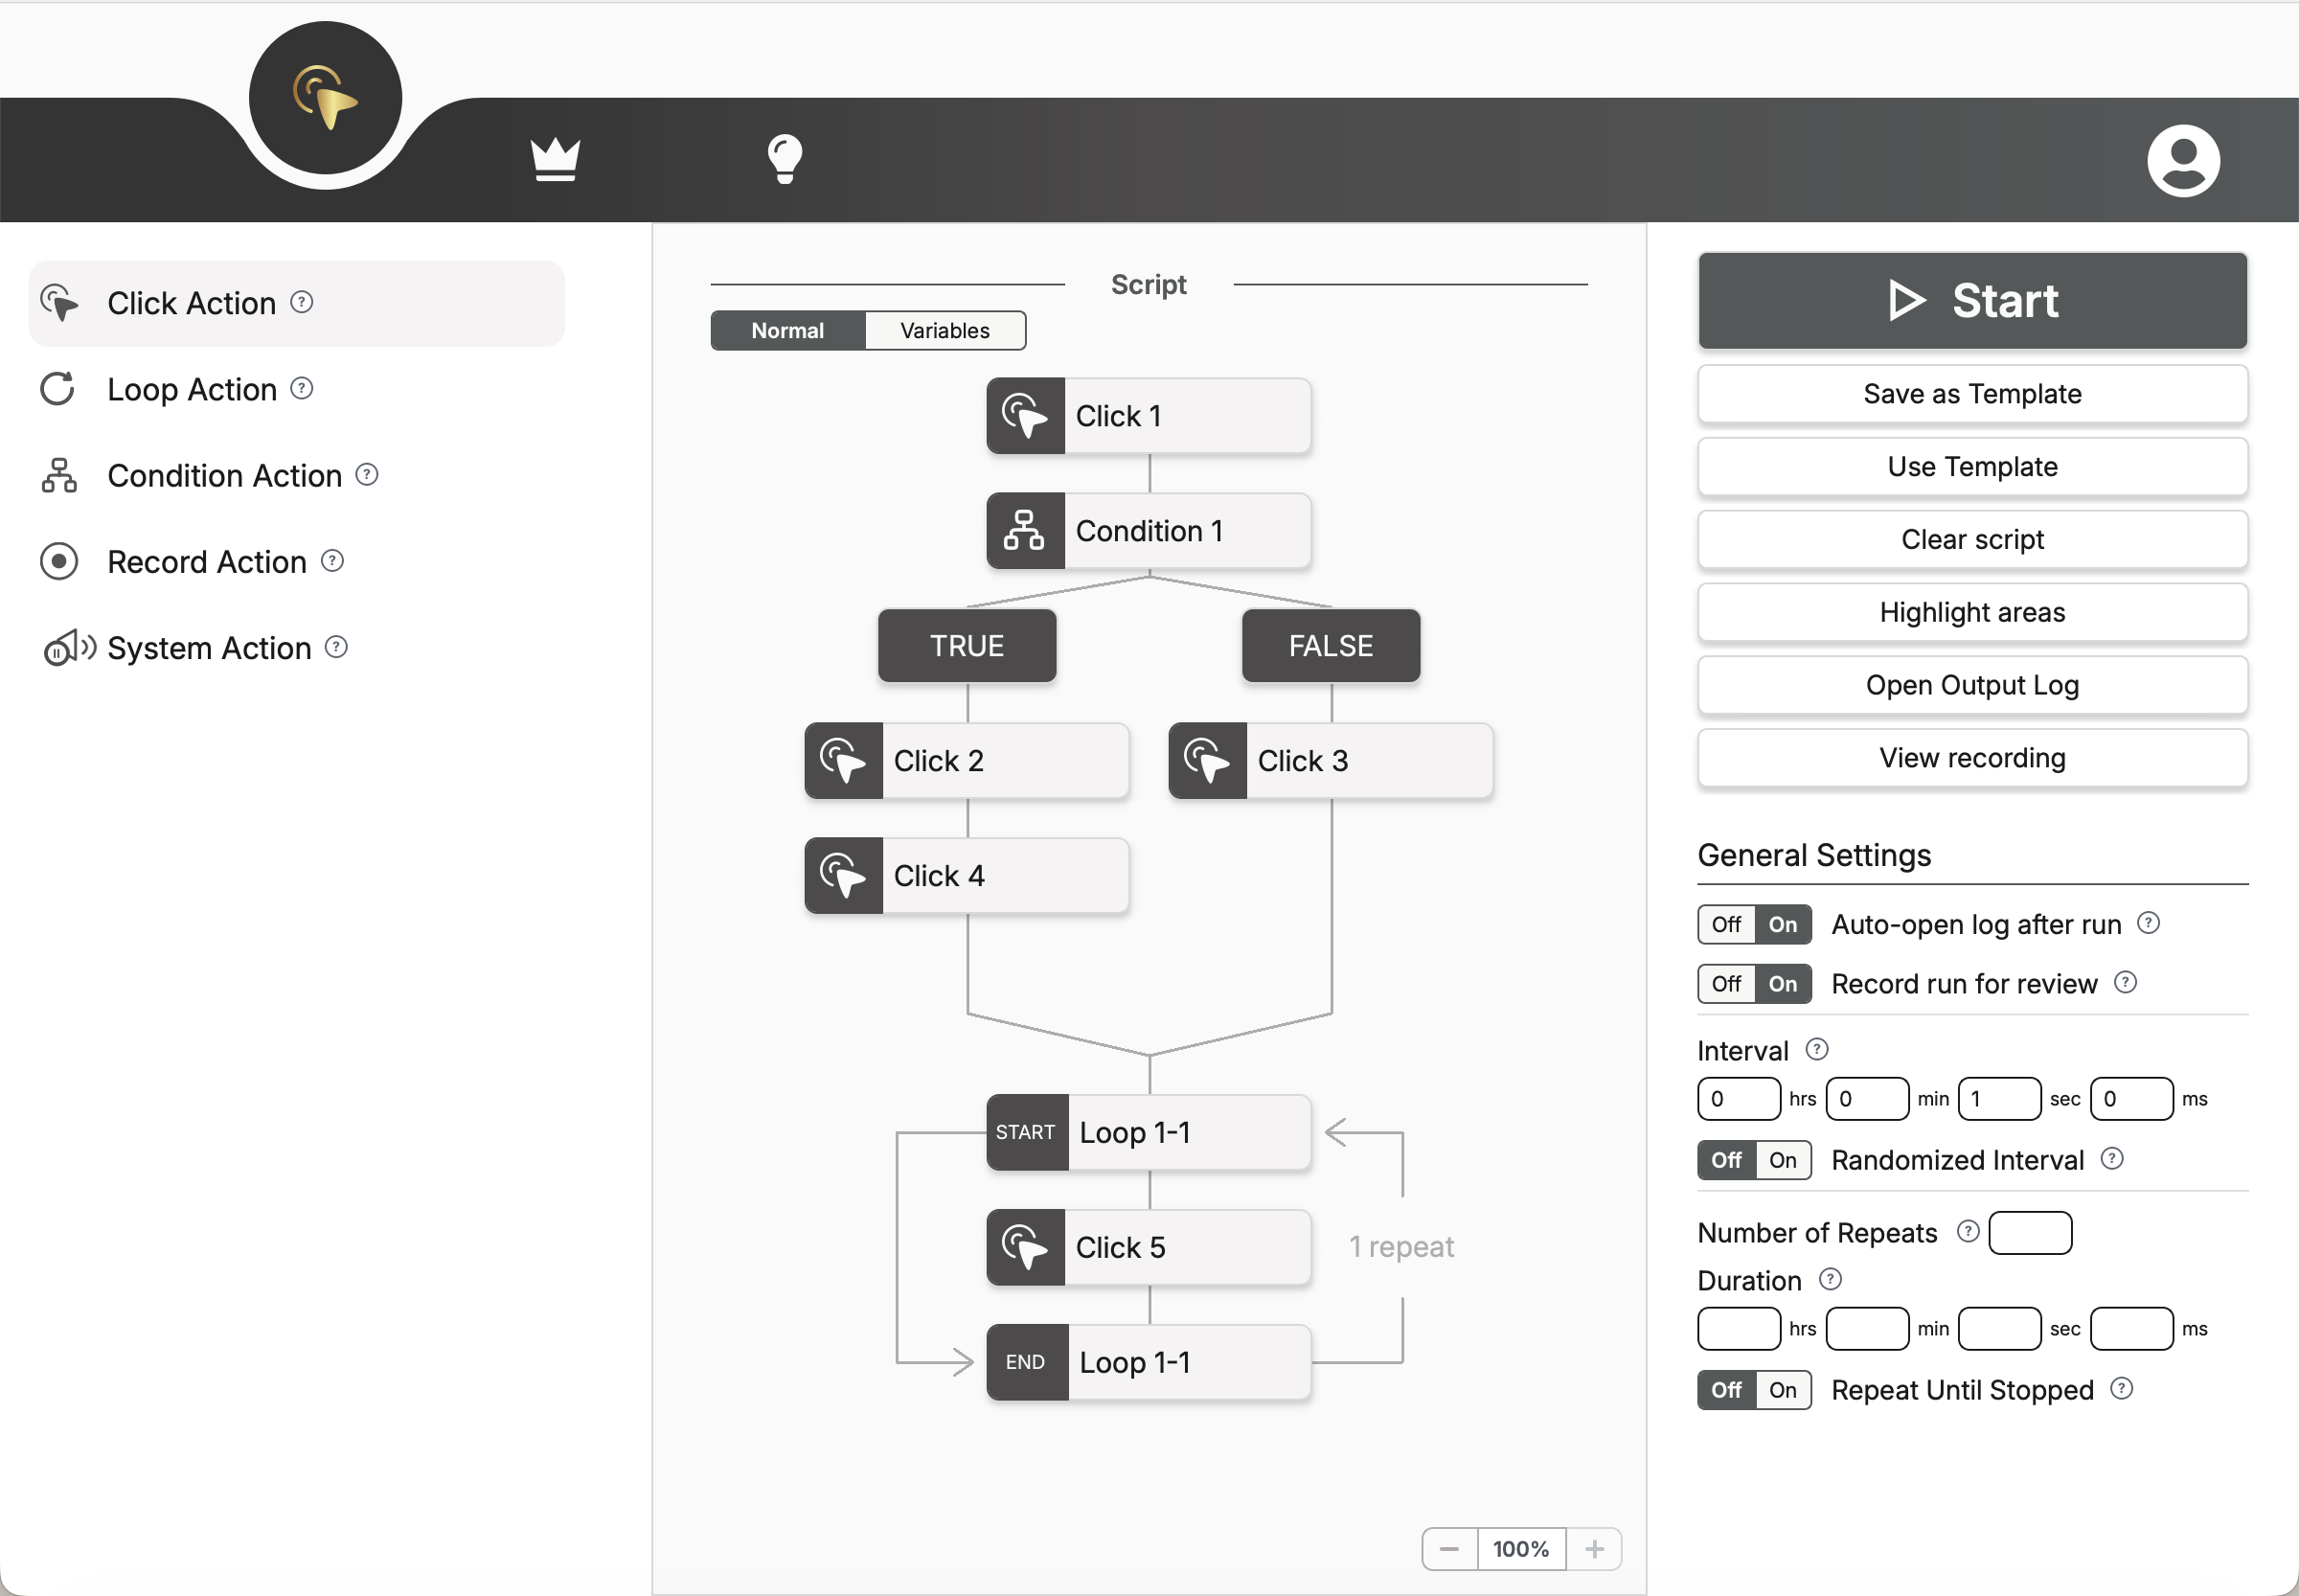This screenshot has height=1596, width=2299.
Task: Zoom in the script canvas with plus
Action: 1594,1550
